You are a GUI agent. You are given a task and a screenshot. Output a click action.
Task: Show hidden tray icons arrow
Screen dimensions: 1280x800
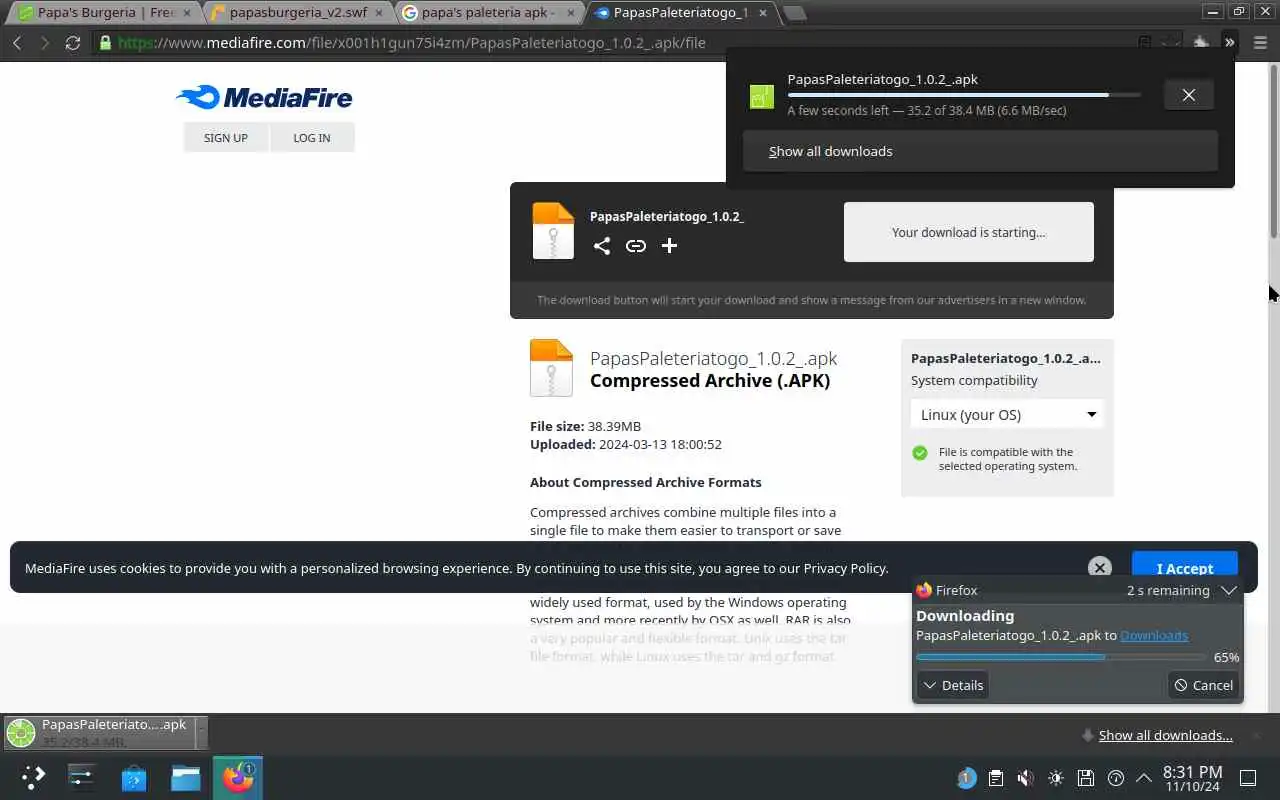(1144, 778)
